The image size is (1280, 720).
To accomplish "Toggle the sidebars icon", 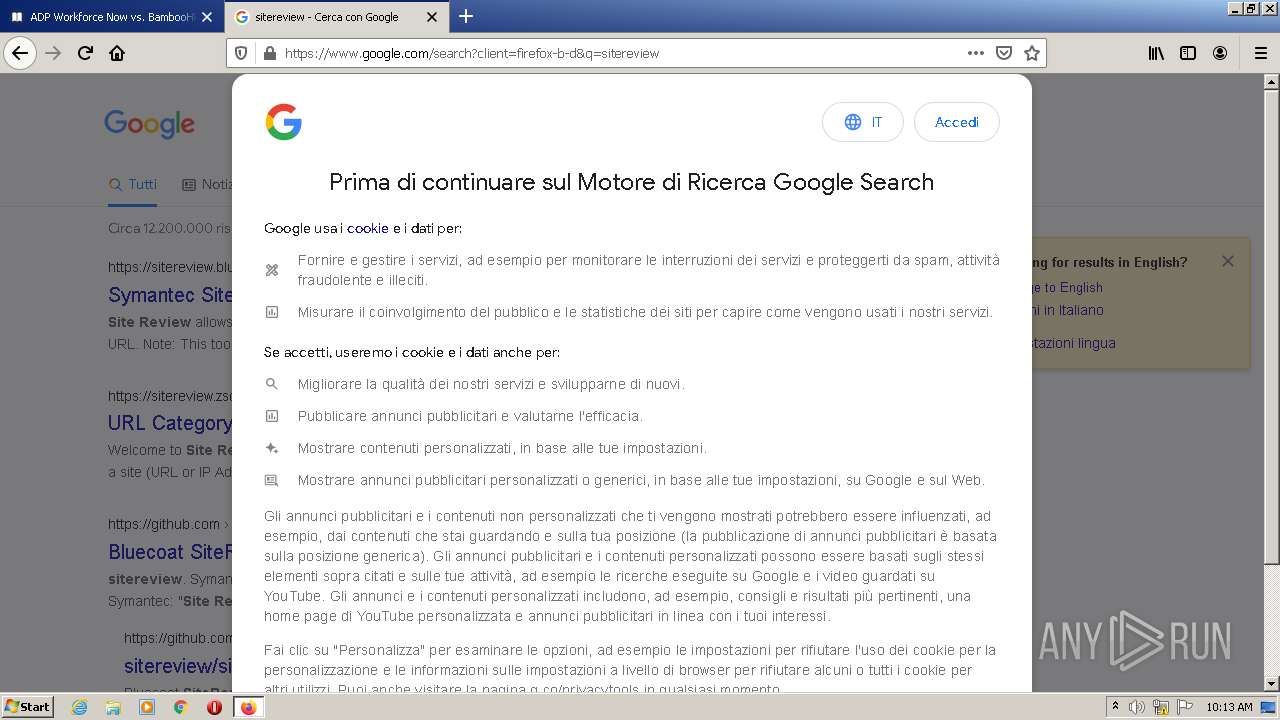I will pyautogui.click(x=1188, y=53).
